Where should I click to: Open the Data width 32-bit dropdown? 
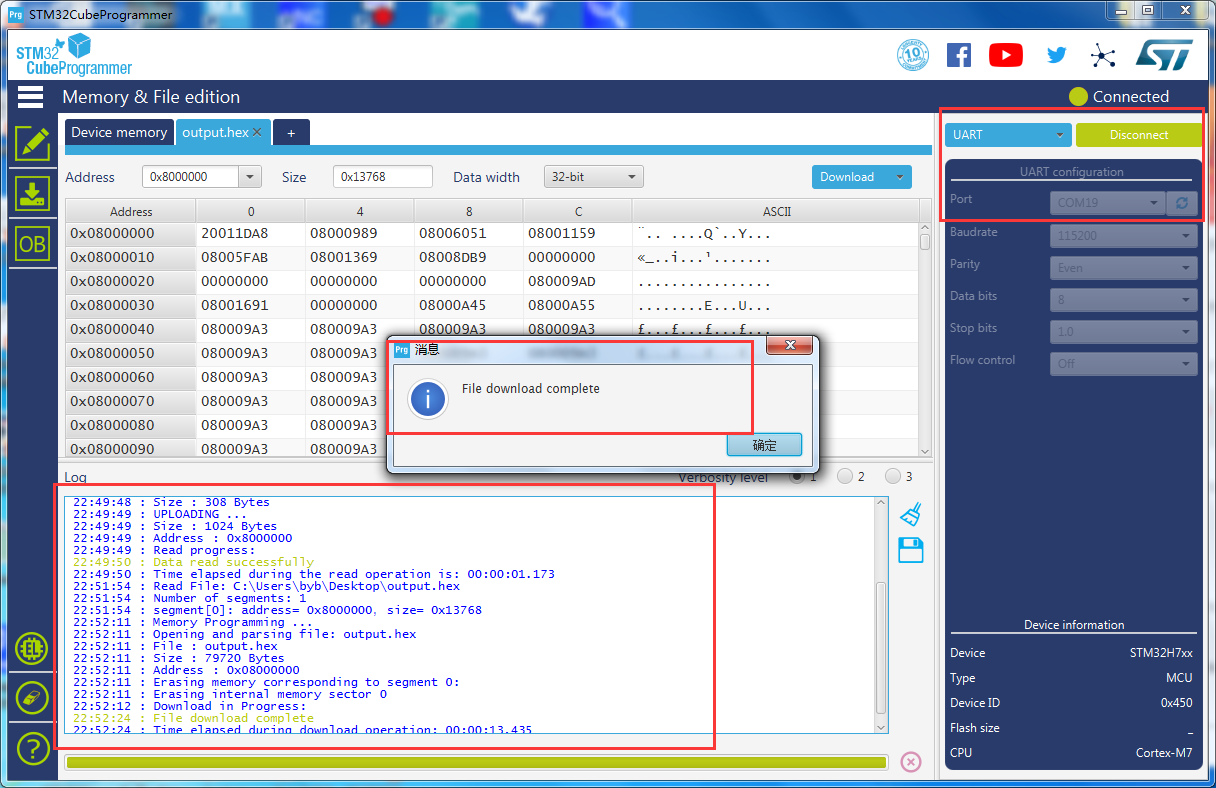(593, 177)
